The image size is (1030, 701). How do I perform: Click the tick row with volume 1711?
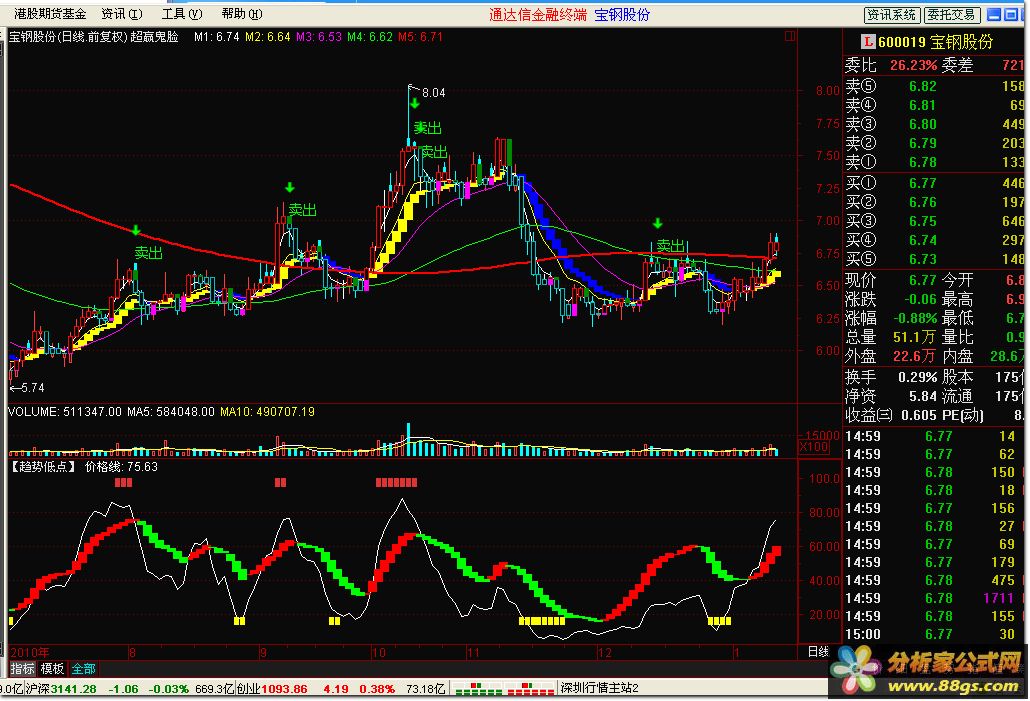pyautogui.click(x=934, y=598)
